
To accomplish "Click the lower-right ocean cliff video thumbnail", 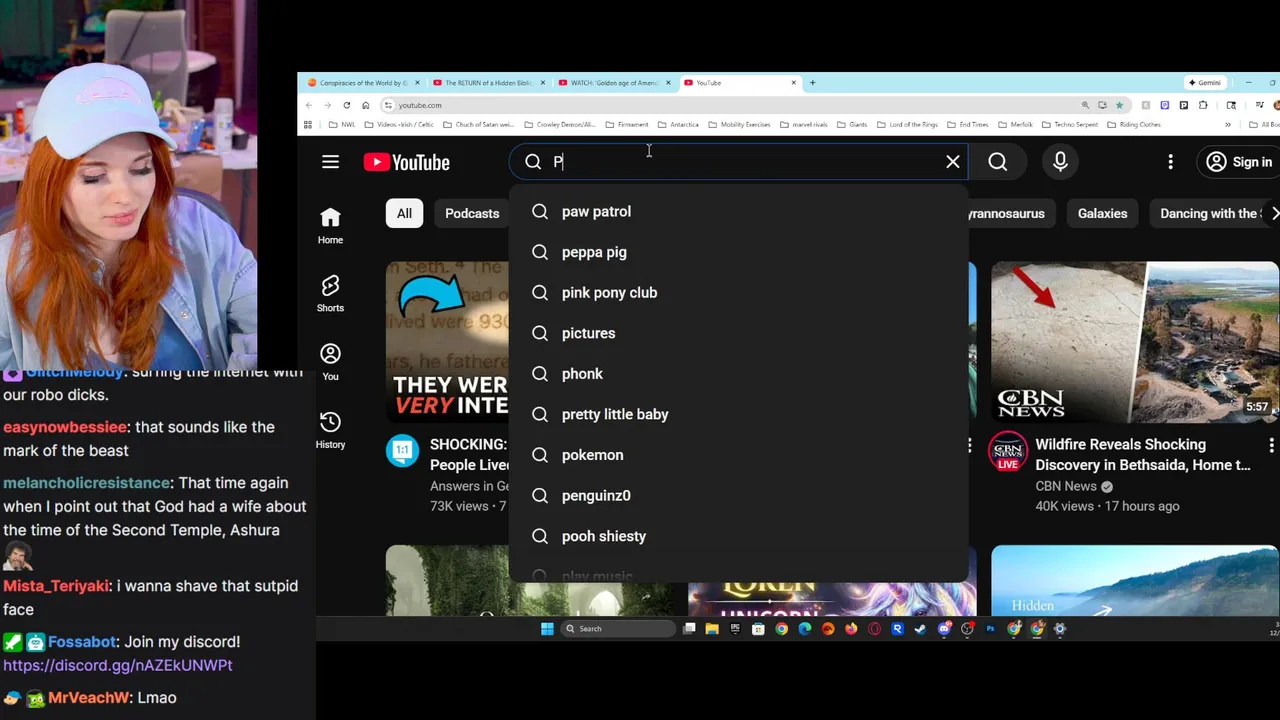I will coord(1134,581).
